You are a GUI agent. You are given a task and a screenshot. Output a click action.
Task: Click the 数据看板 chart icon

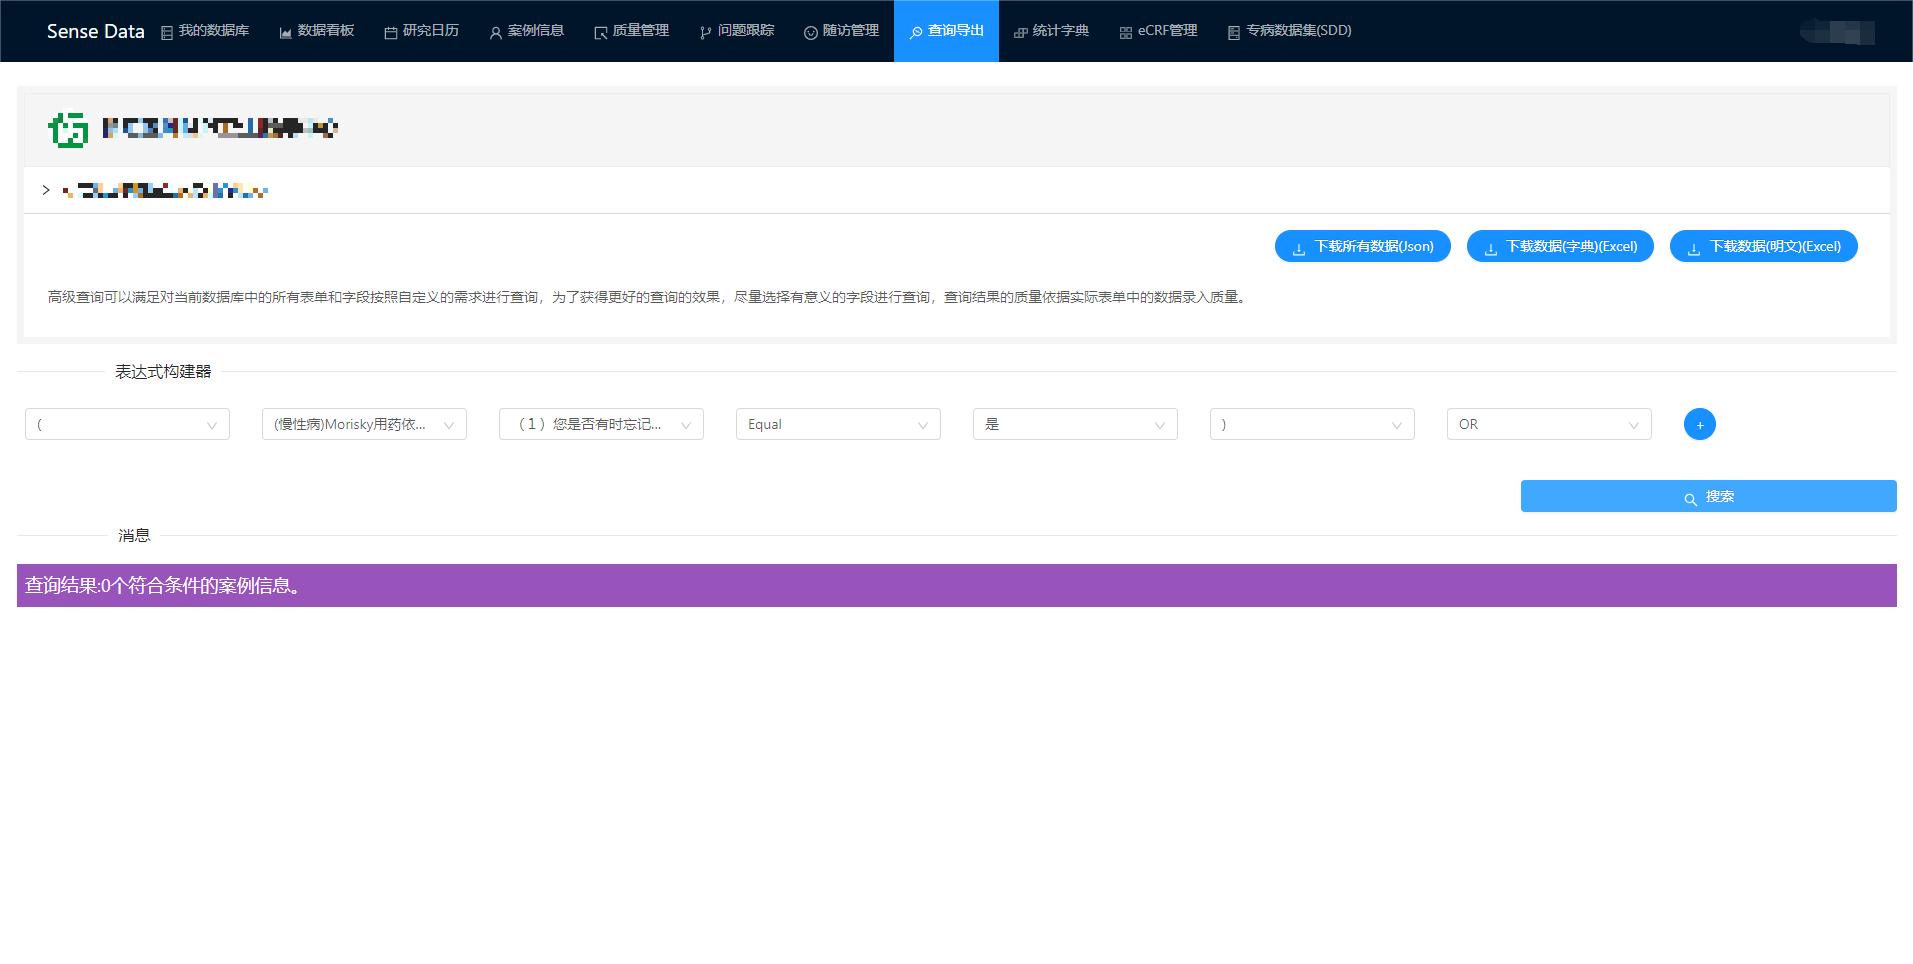[x=286, y=33]
